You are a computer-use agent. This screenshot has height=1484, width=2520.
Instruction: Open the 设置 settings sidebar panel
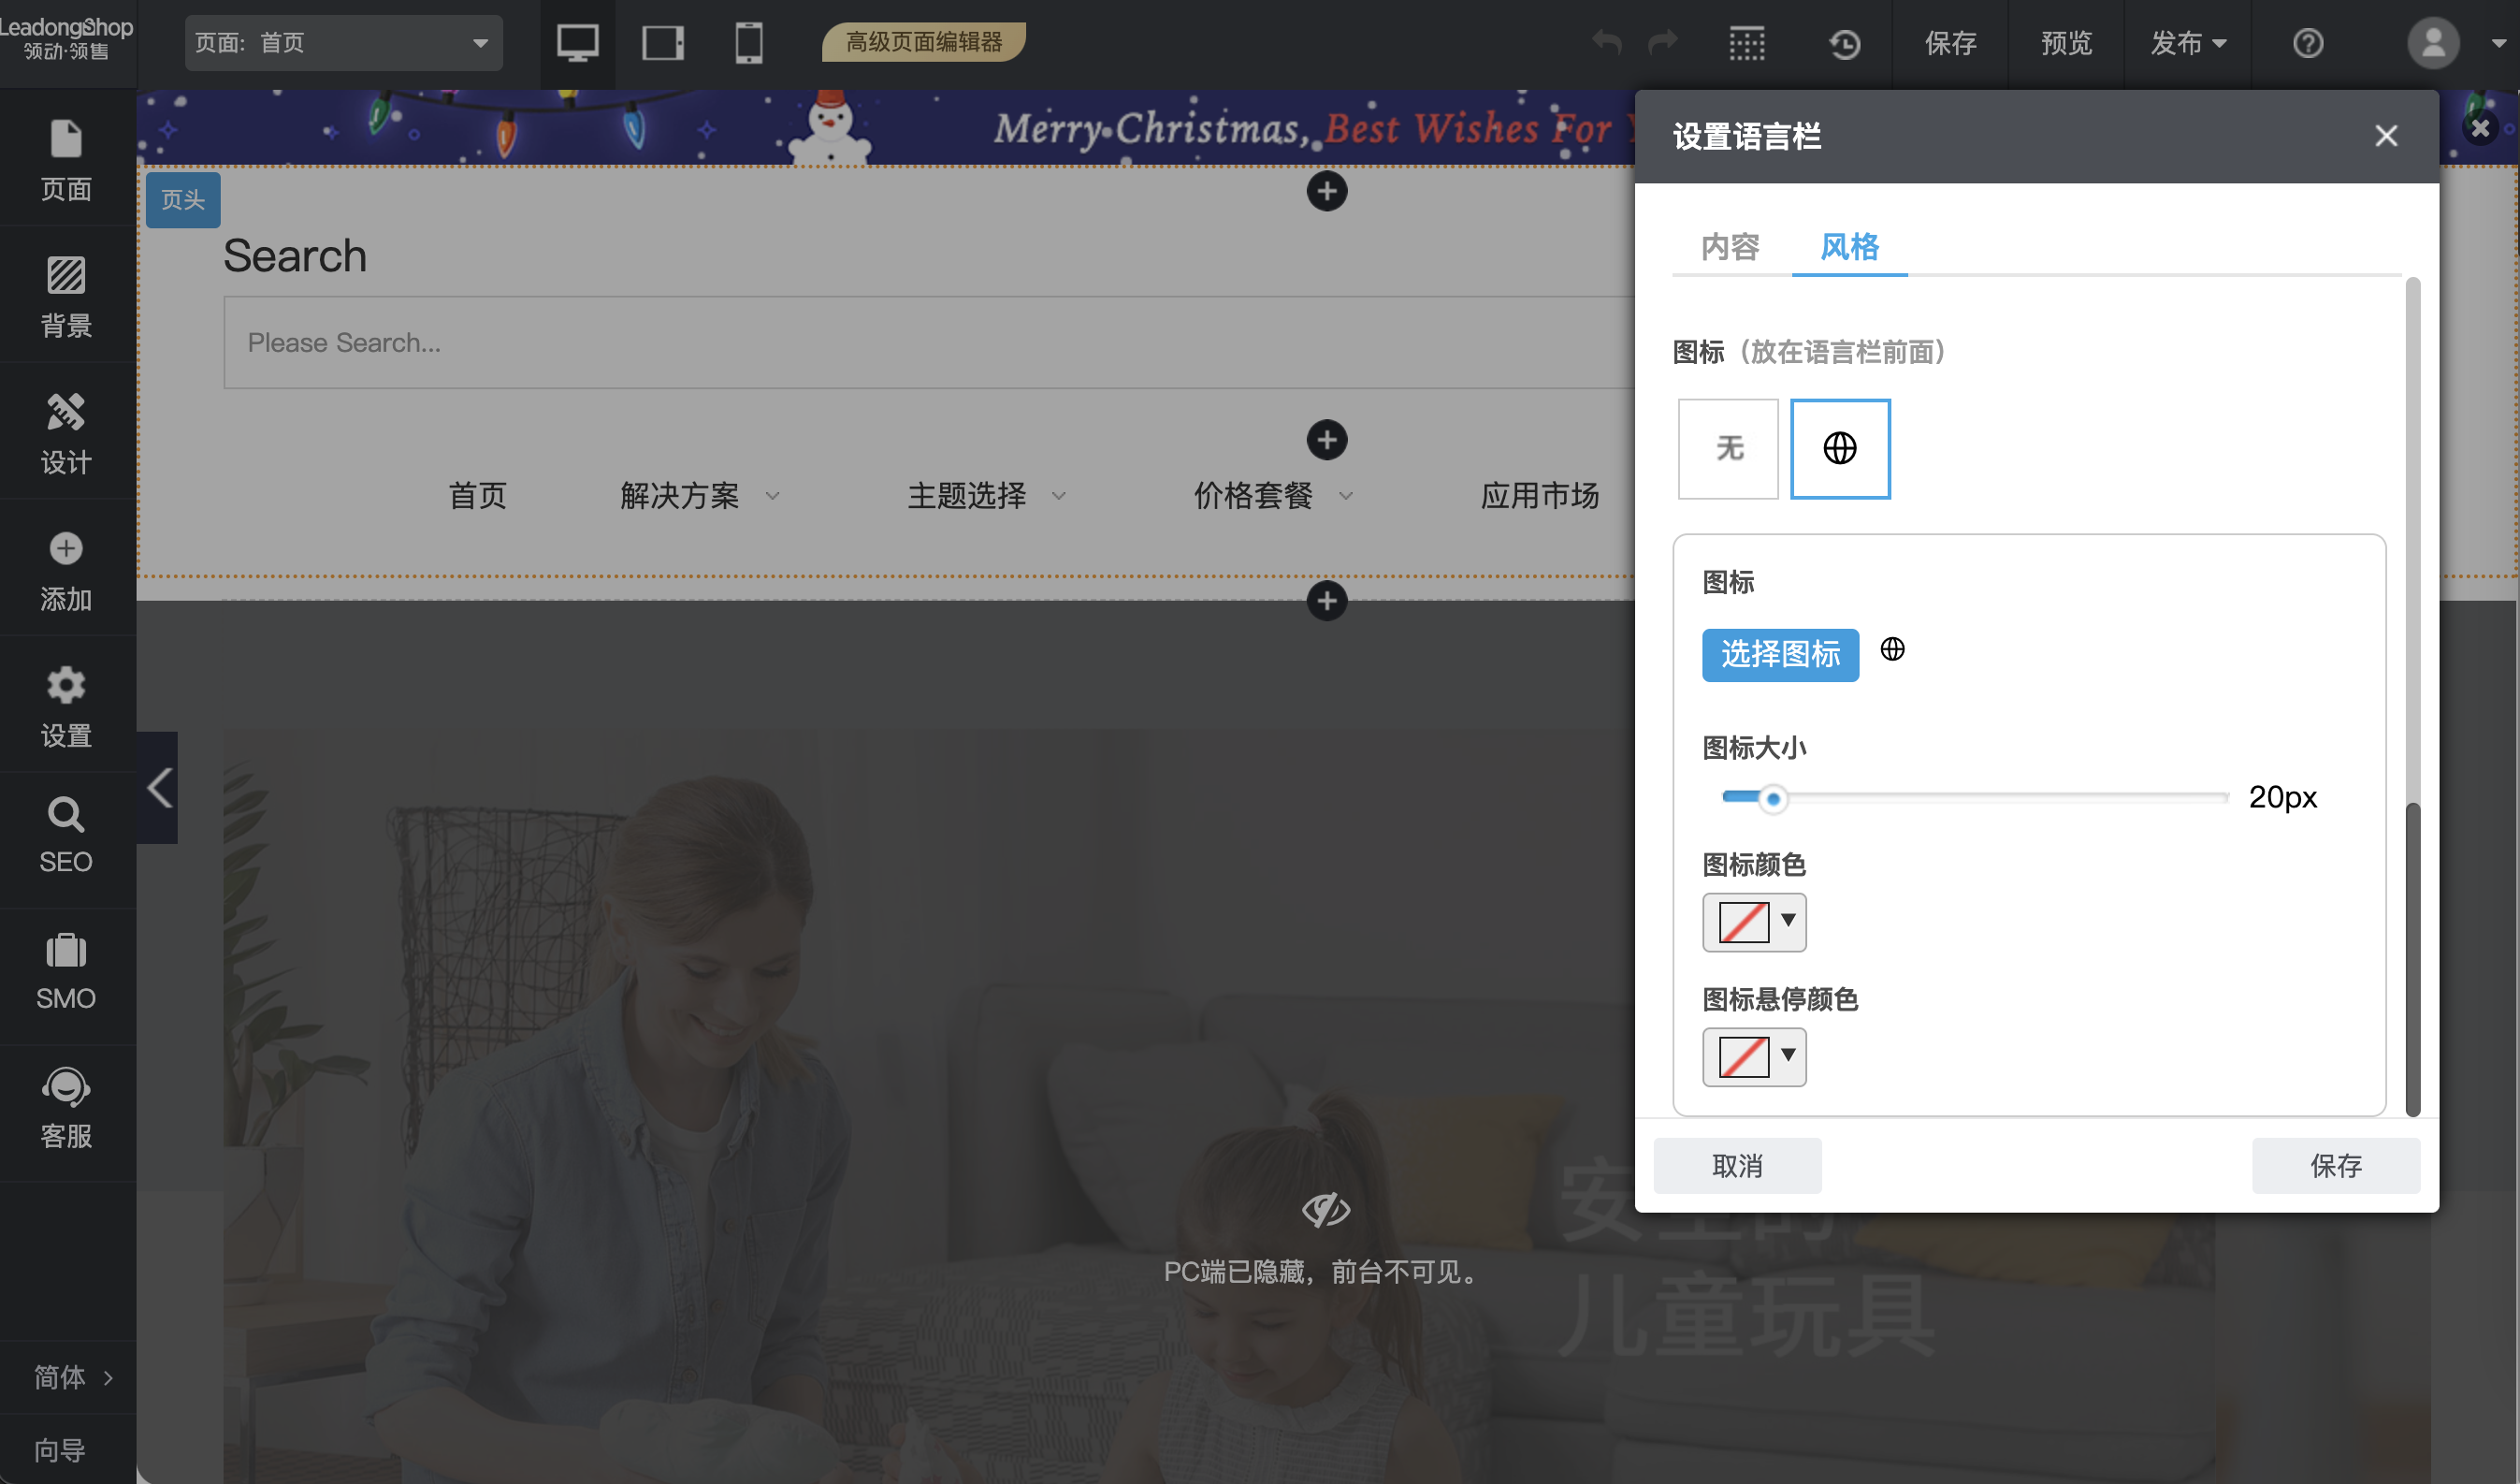[x=65, y=705]
